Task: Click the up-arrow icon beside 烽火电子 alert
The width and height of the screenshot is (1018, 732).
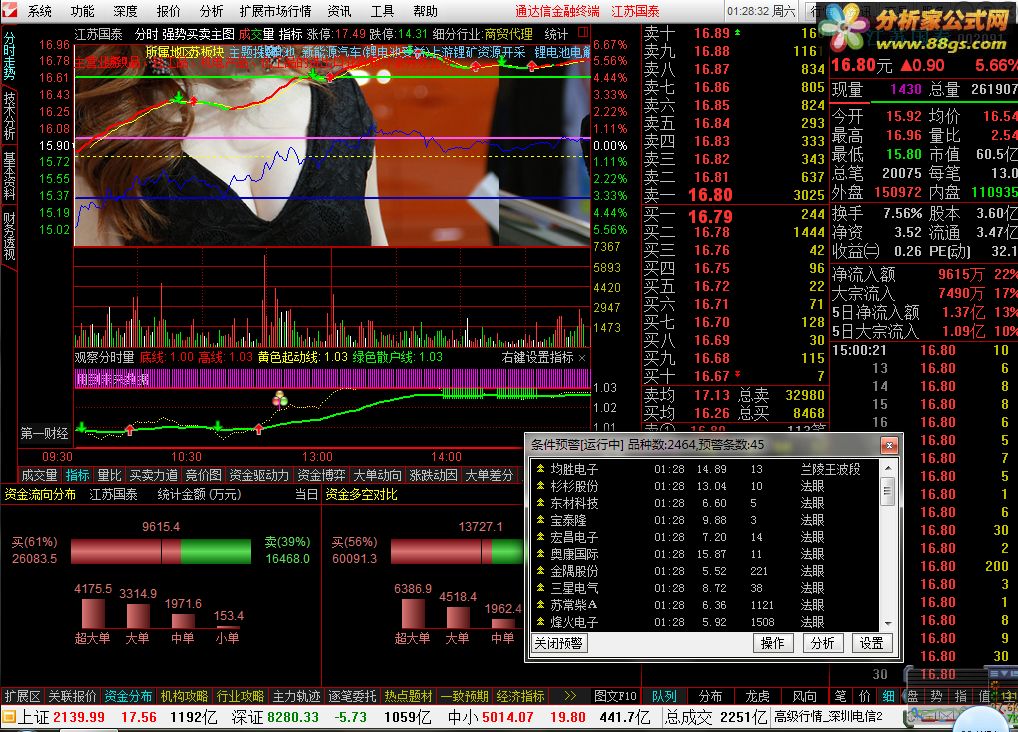Action: click(540, 622)
